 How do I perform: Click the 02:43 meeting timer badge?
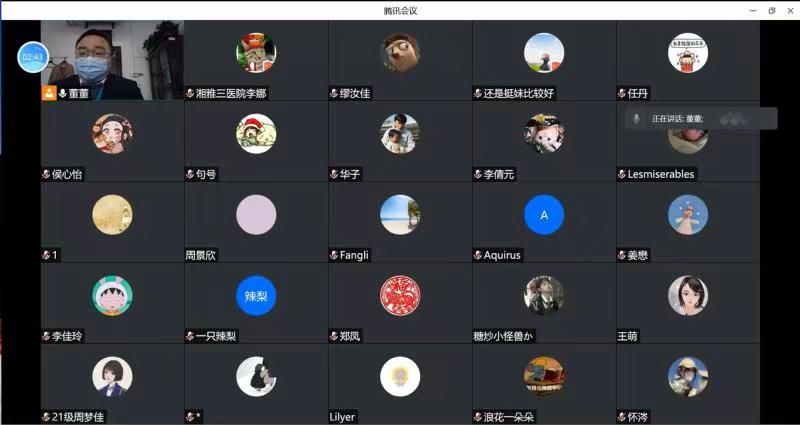[x=32, y=57]
